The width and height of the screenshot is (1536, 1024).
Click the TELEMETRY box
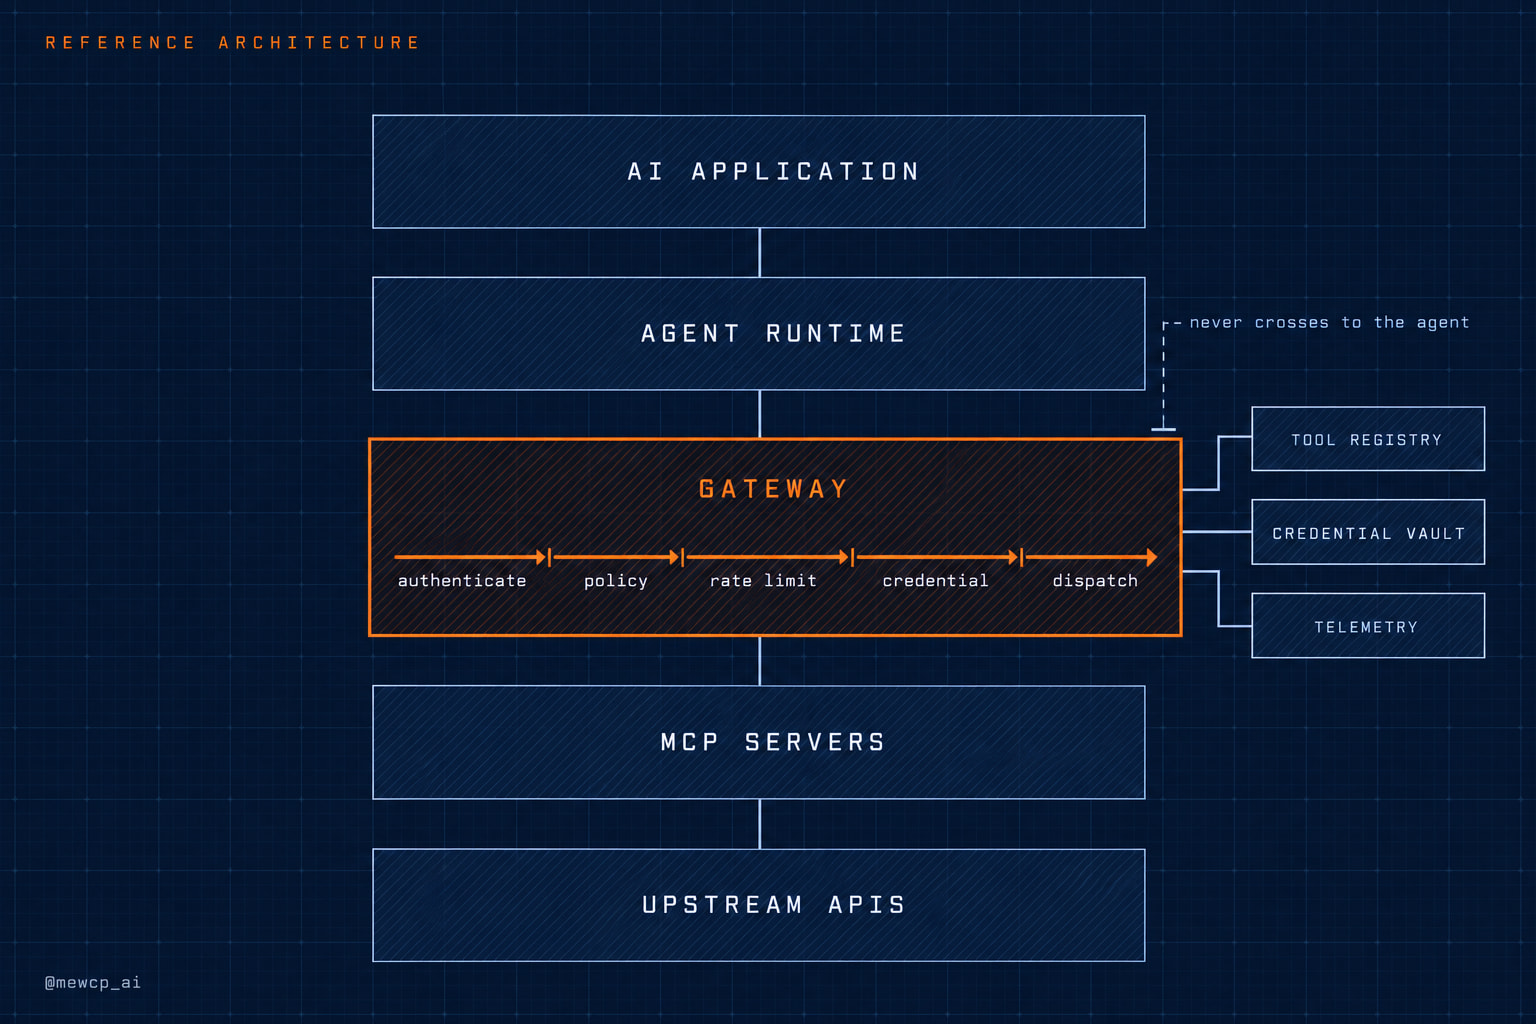(x=1368, y=626)
